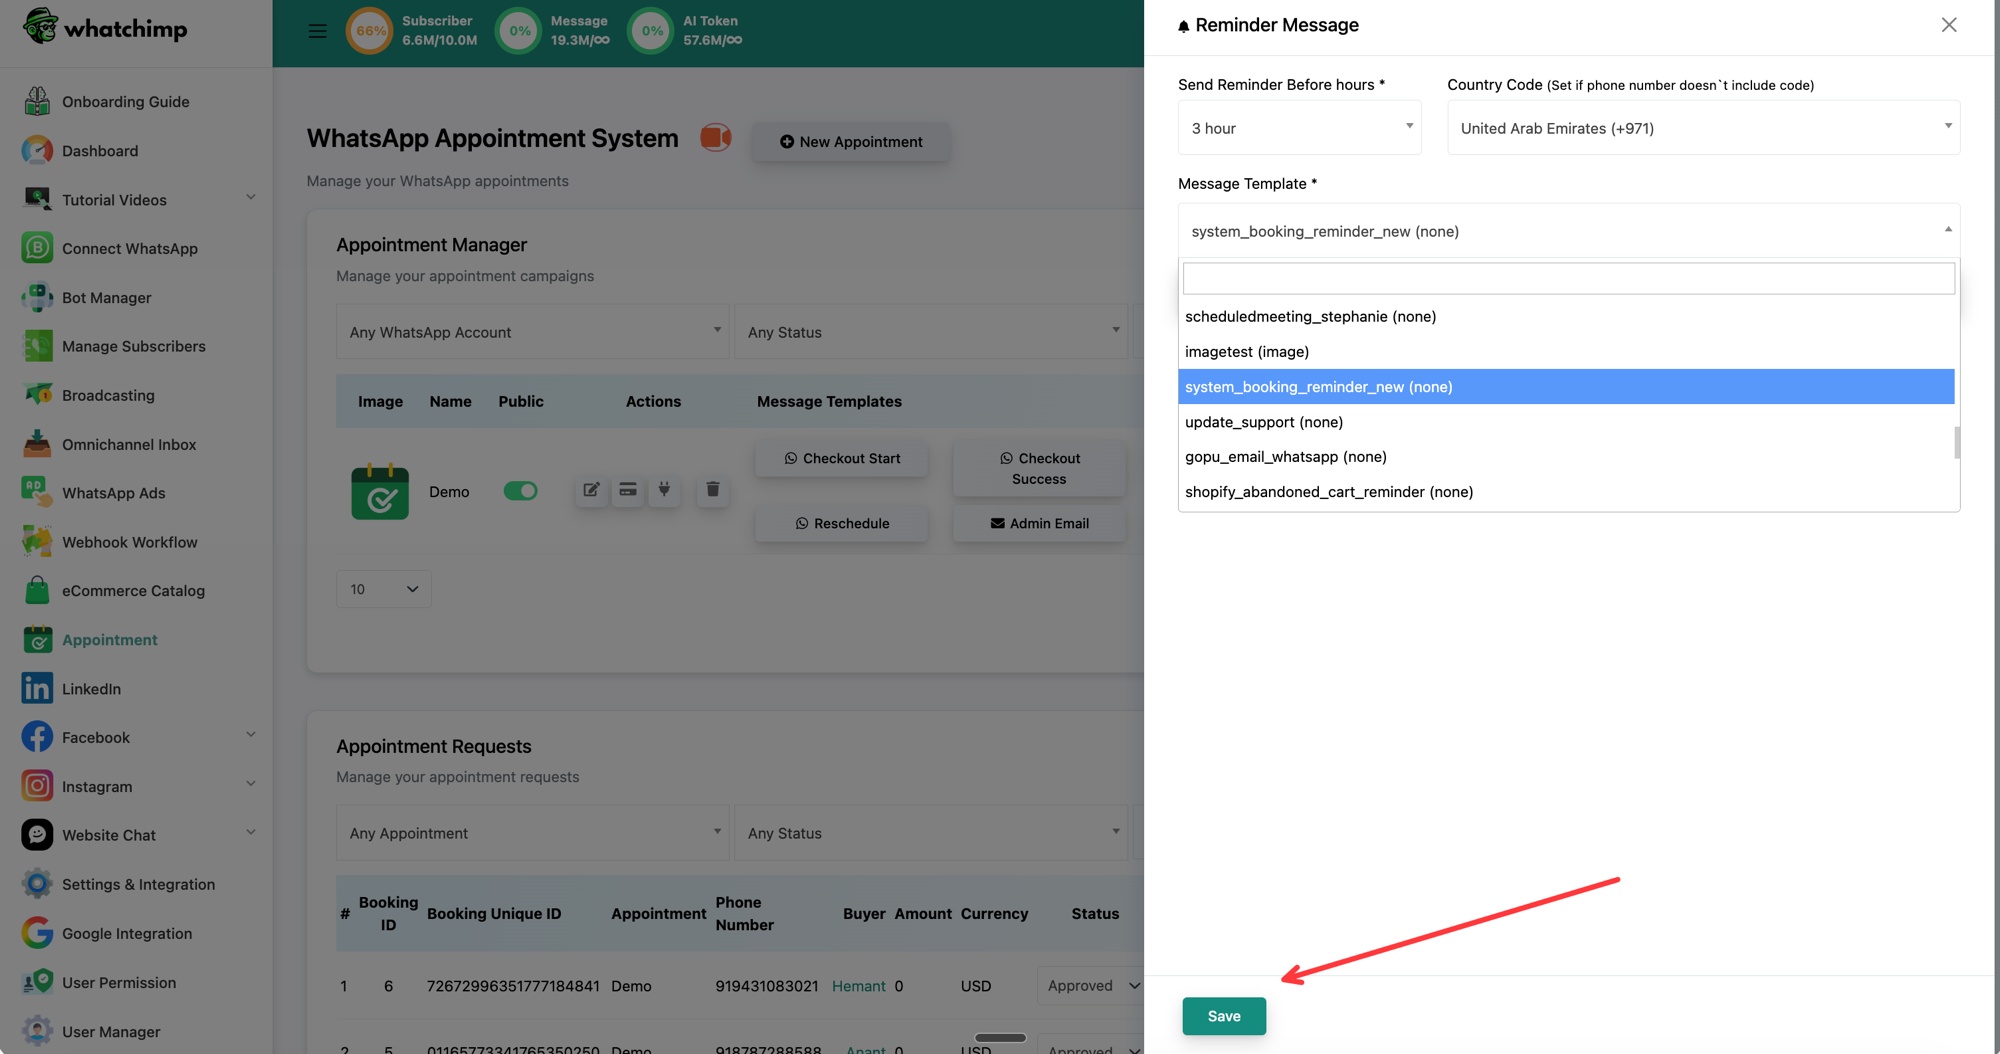Click New Appointment button

[851, 142]
